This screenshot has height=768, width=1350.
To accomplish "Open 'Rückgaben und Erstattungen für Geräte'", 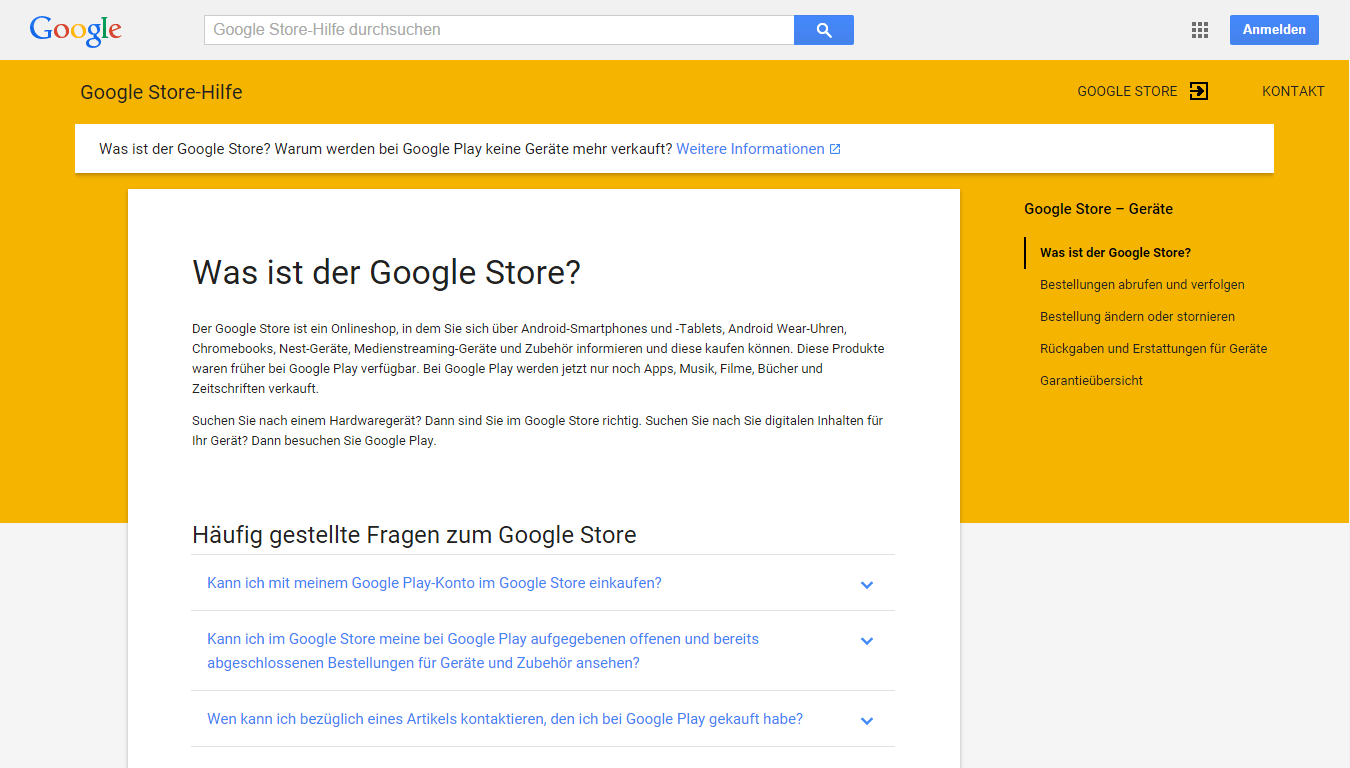I will [1153, 349].
